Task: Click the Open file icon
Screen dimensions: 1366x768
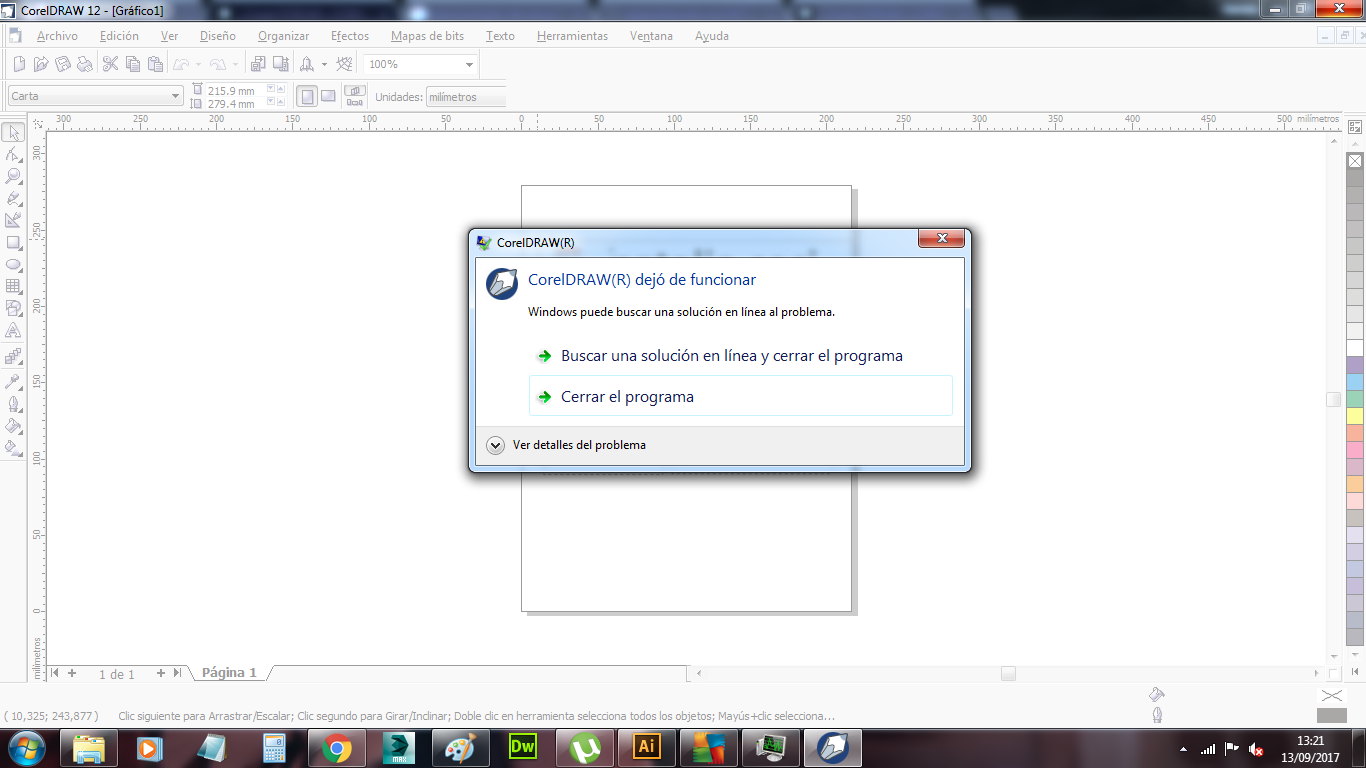Action: tap(41, 64)
